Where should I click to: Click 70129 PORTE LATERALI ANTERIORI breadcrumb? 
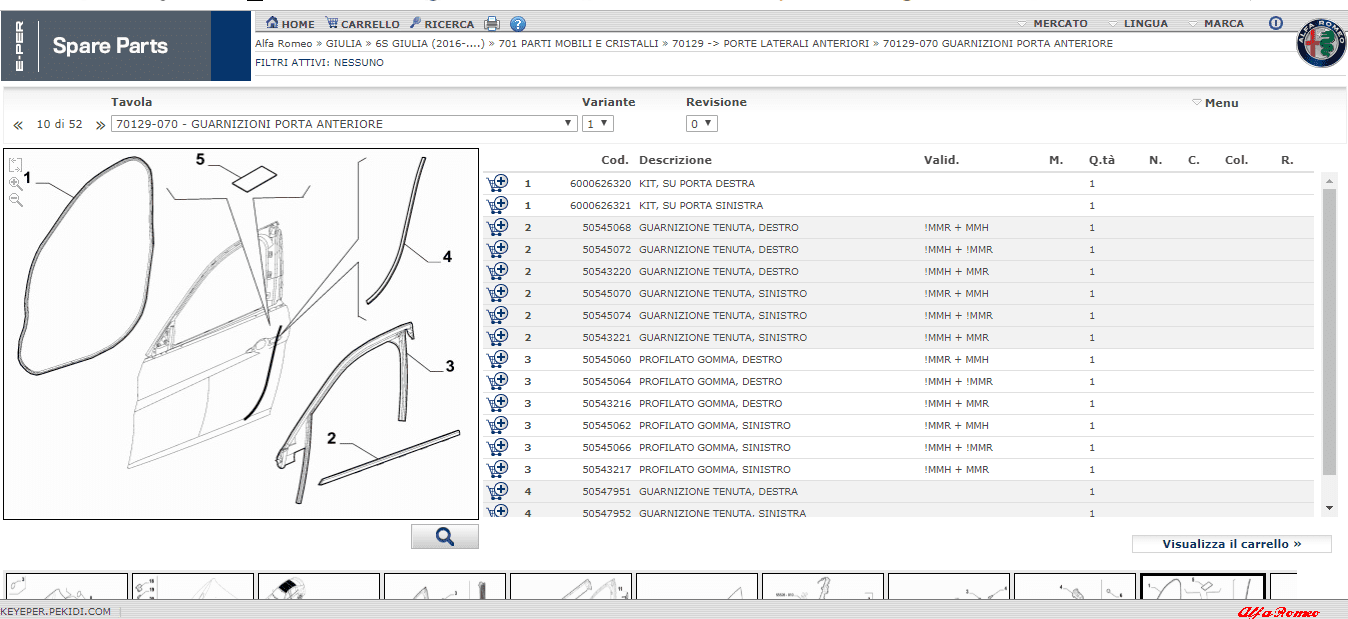[770, 44]
